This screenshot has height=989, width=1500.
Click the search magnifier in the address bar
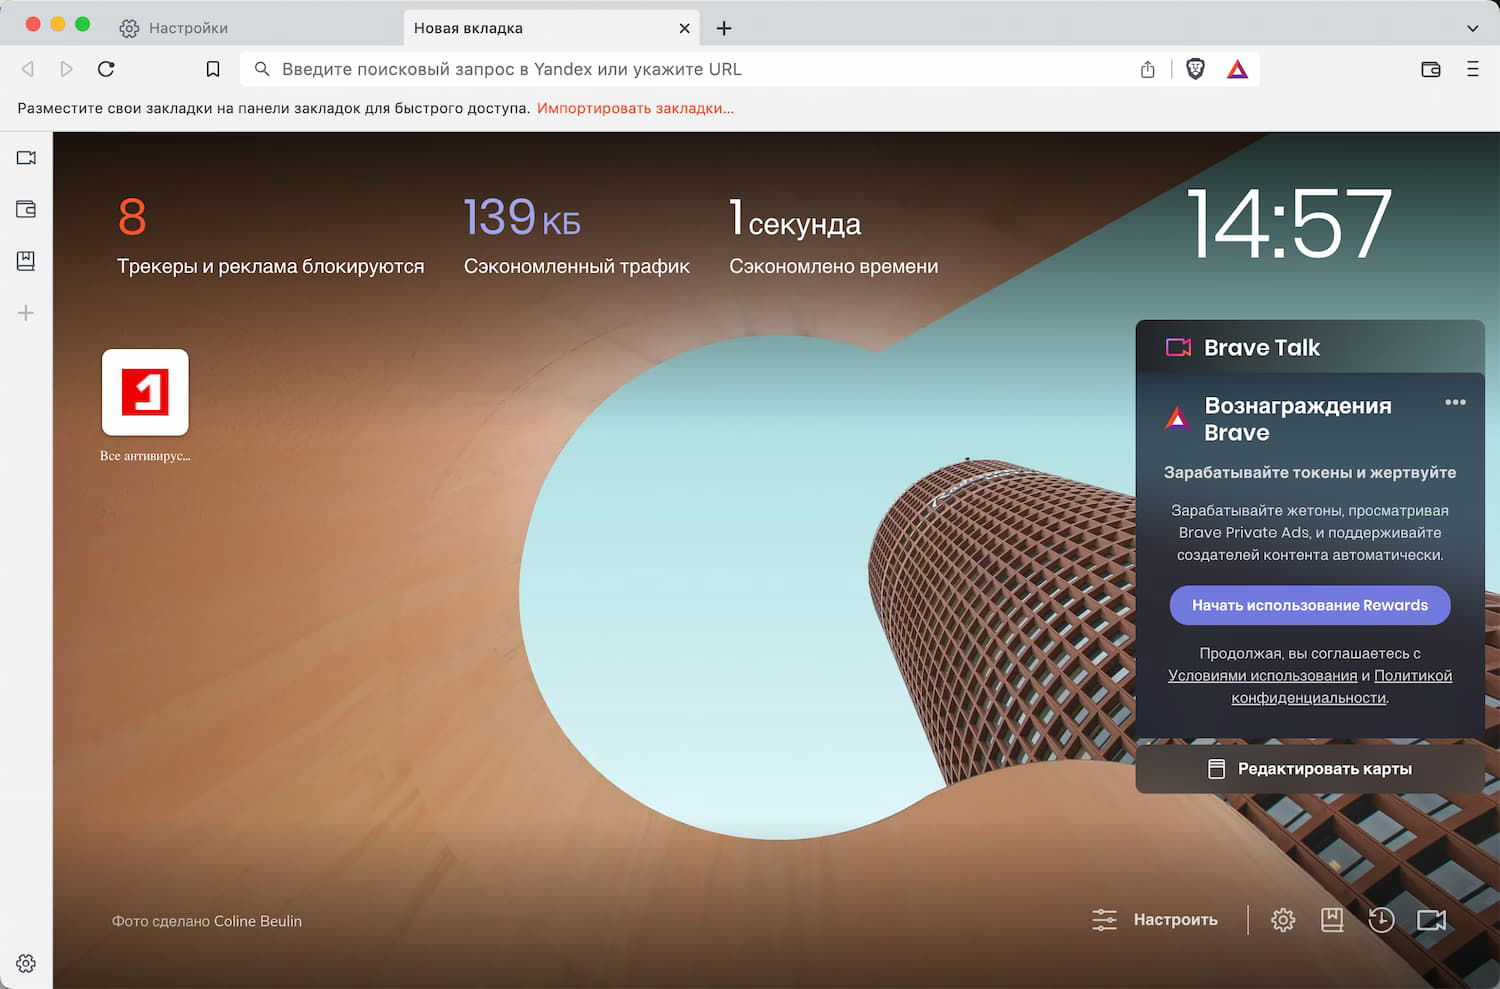262,69
